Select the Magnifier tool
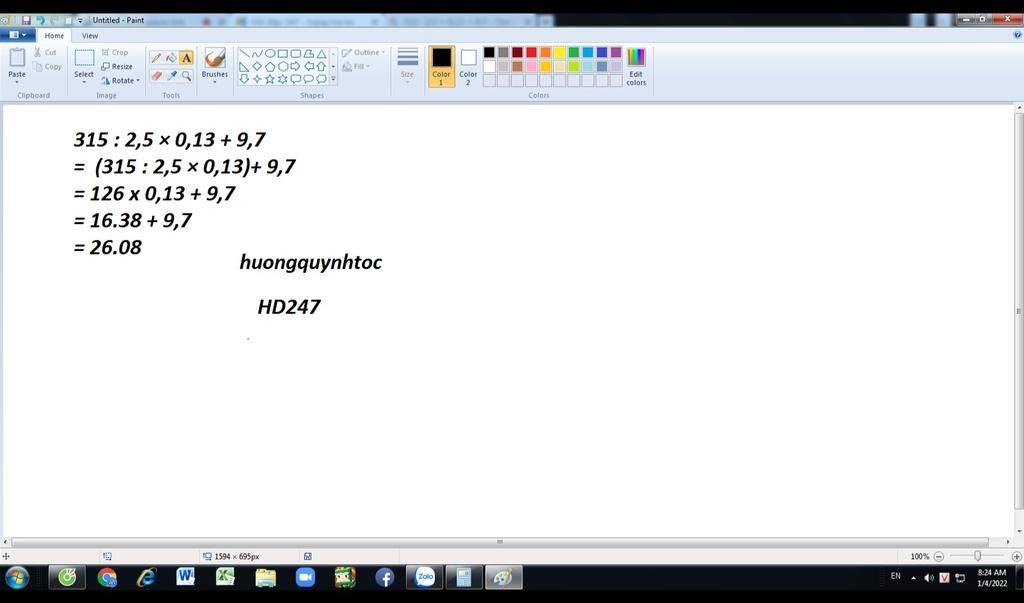The width and height of the screenshot is (1024, 603). (186, 75)
